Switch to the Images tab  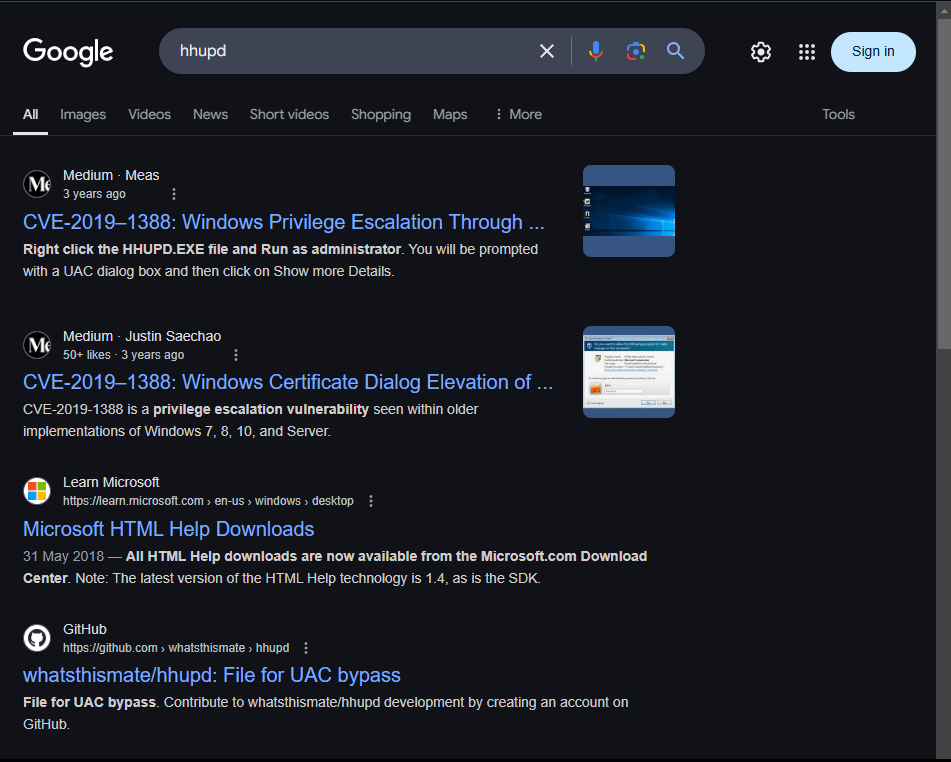tap(83, 114)
